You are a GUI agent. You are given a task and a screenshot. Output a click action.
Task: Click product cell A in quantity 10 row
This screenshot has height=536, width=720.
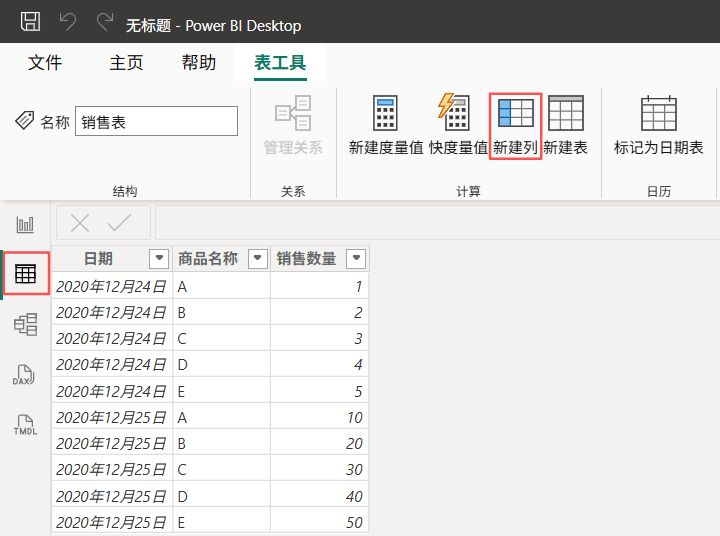[222, 418]
